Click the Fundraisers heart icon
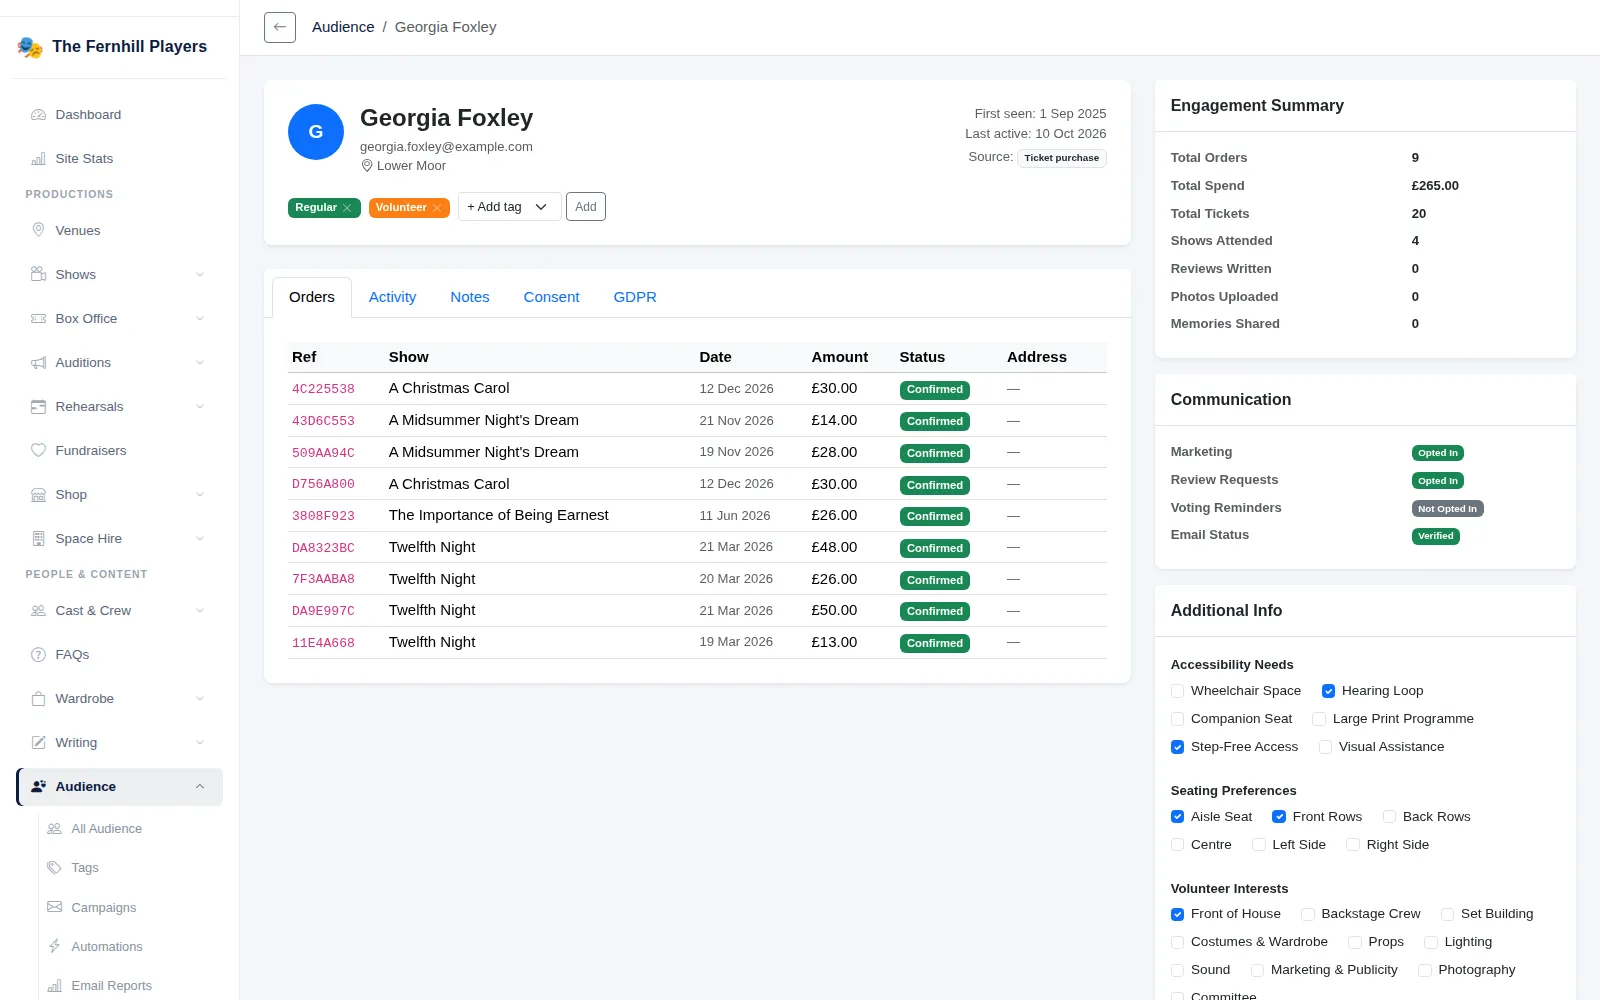 [x=38, y=451]
